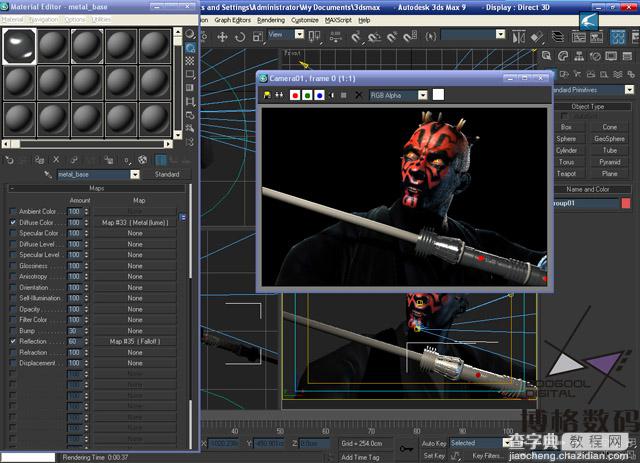Increase Reflection amount spinner
The height and width of the screenshot is (463, 640).
pos(86,340)
